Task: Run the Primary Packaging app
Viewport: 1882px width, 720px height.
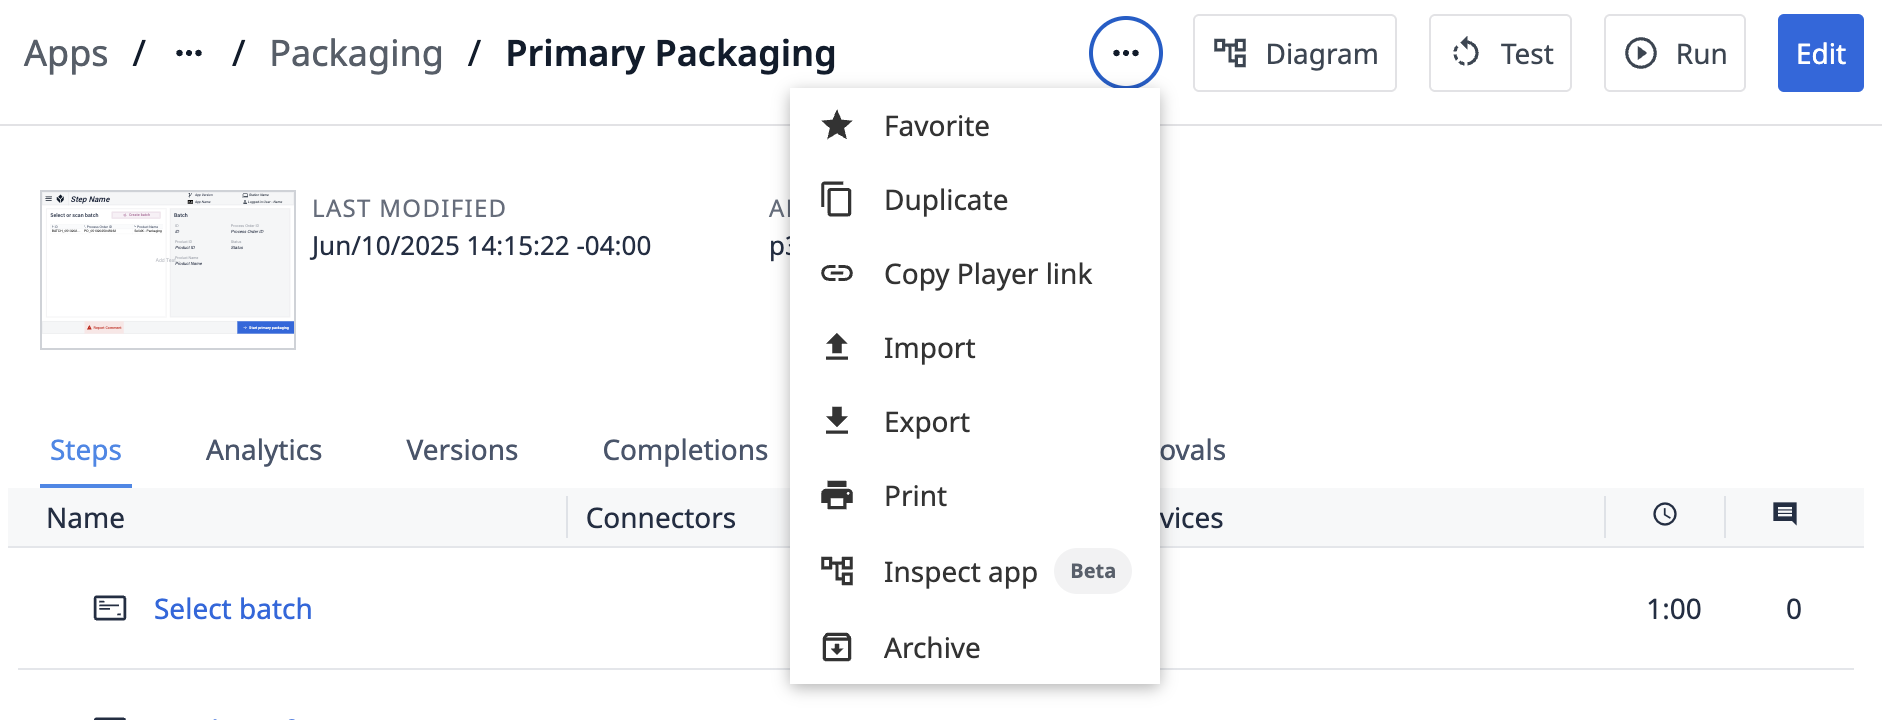Action: tap(1675, 53)
